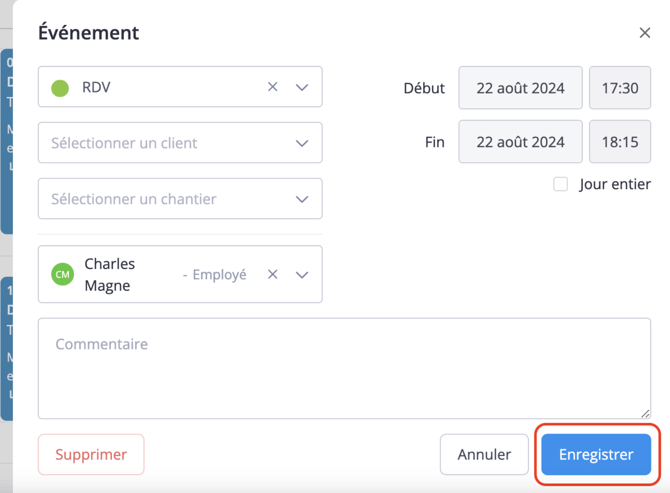Screen dimensions: 670x493
Task: Click the Supprimer button
Action: pos(91,455)
